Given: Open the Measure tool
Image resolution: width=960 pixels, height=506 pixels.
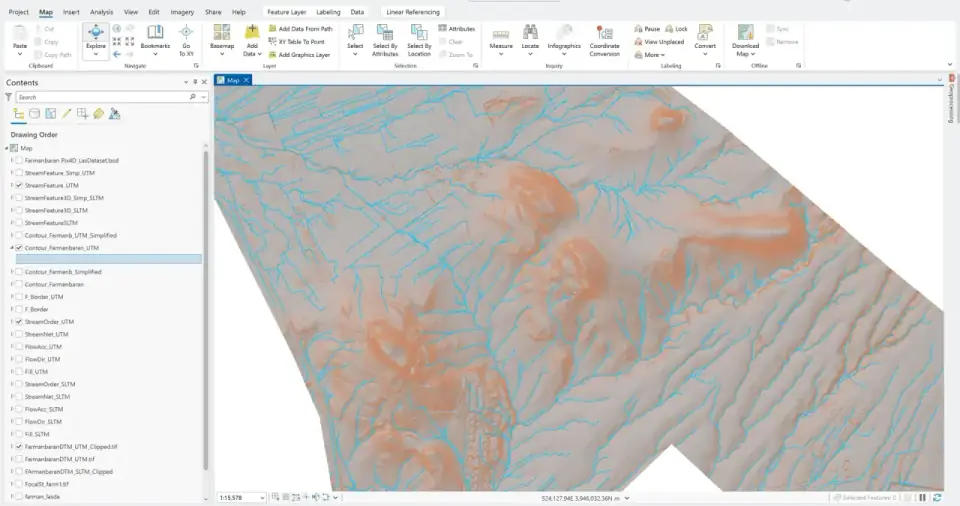Looking at the screenshot, I should 501,40.
